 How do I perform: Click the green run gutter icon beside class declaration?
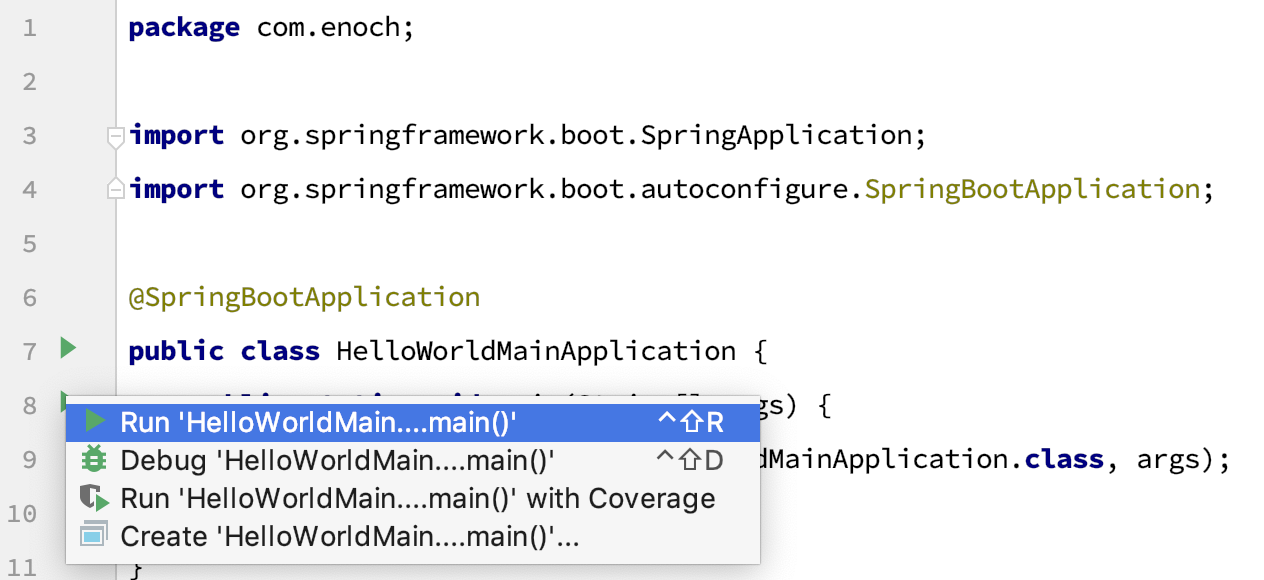click(67, 348)
